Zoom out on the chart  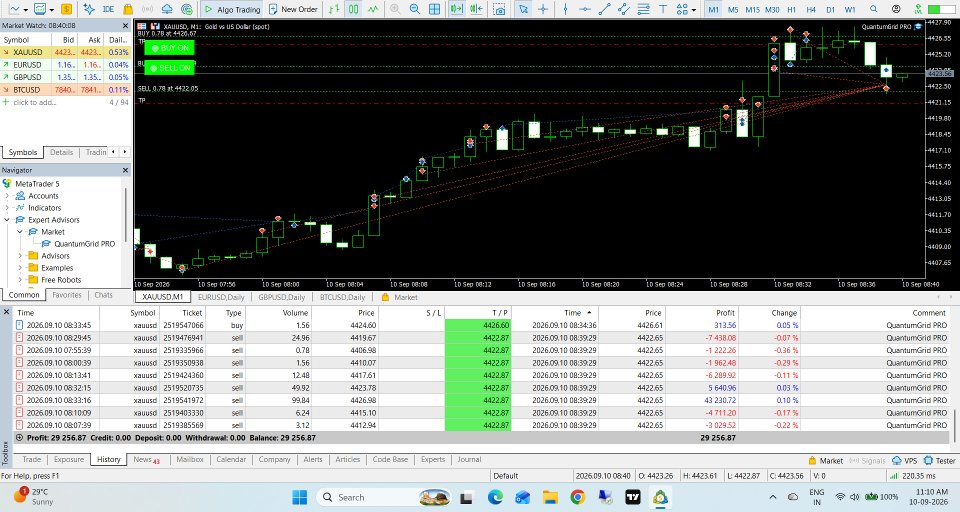(x=414, y=9)
